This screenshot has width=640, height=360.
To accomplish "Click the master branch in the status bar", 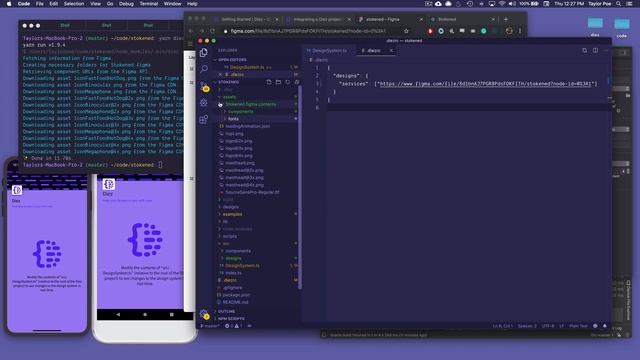I will tap(210, 326).
